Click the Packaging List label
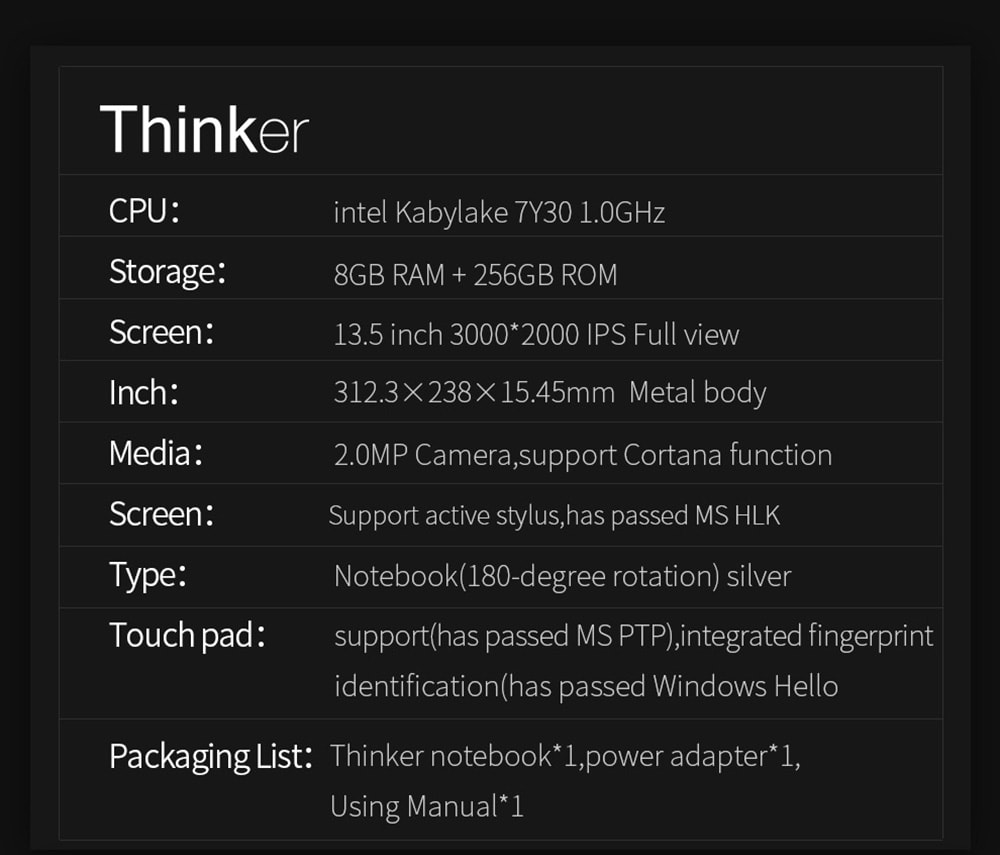 [211, 756]
